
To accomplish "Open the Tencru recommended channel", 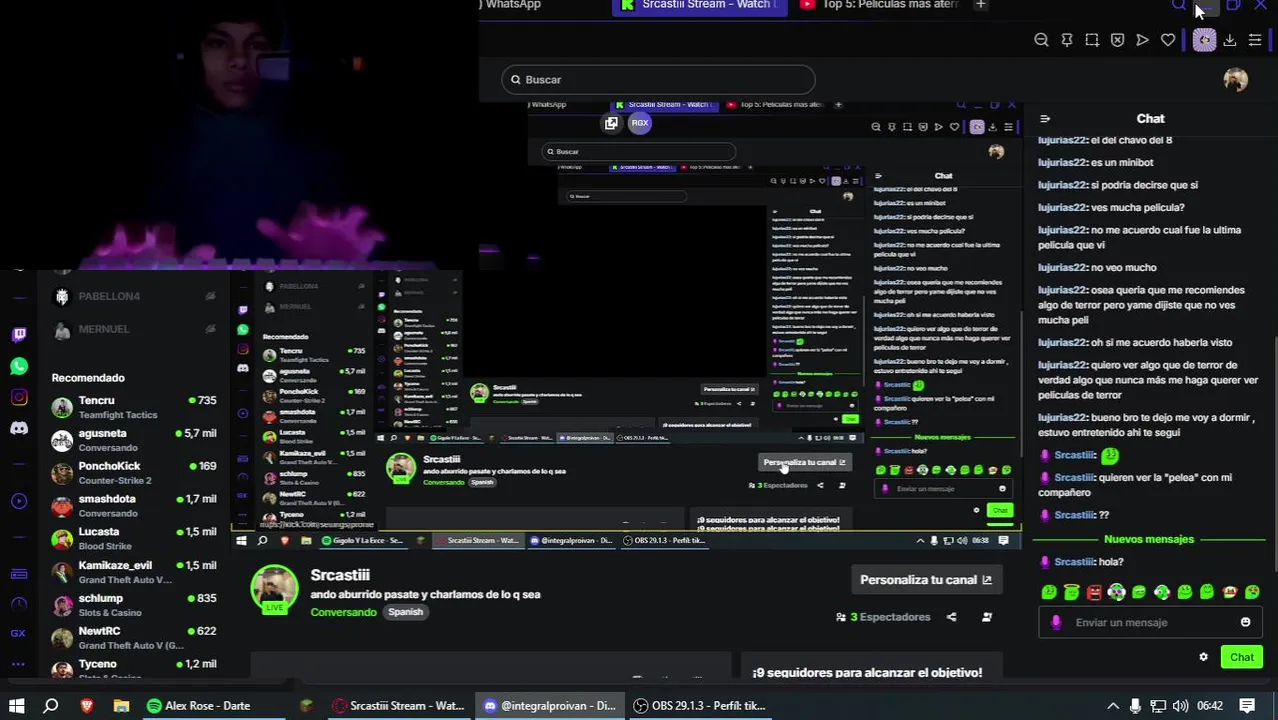I will tap(134, 407).
